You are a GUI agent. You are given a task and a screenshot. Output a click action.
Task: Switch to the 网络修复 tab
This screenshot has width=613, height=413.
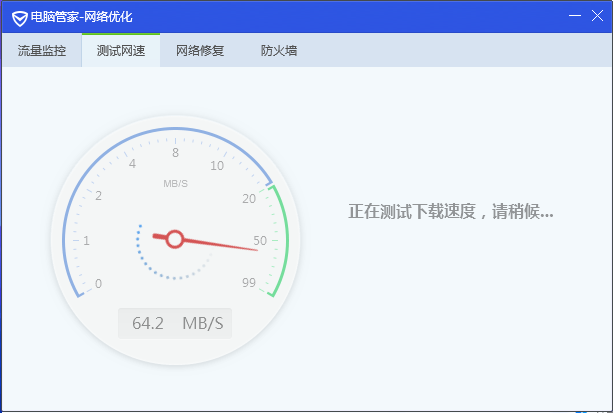click(200, 50)
